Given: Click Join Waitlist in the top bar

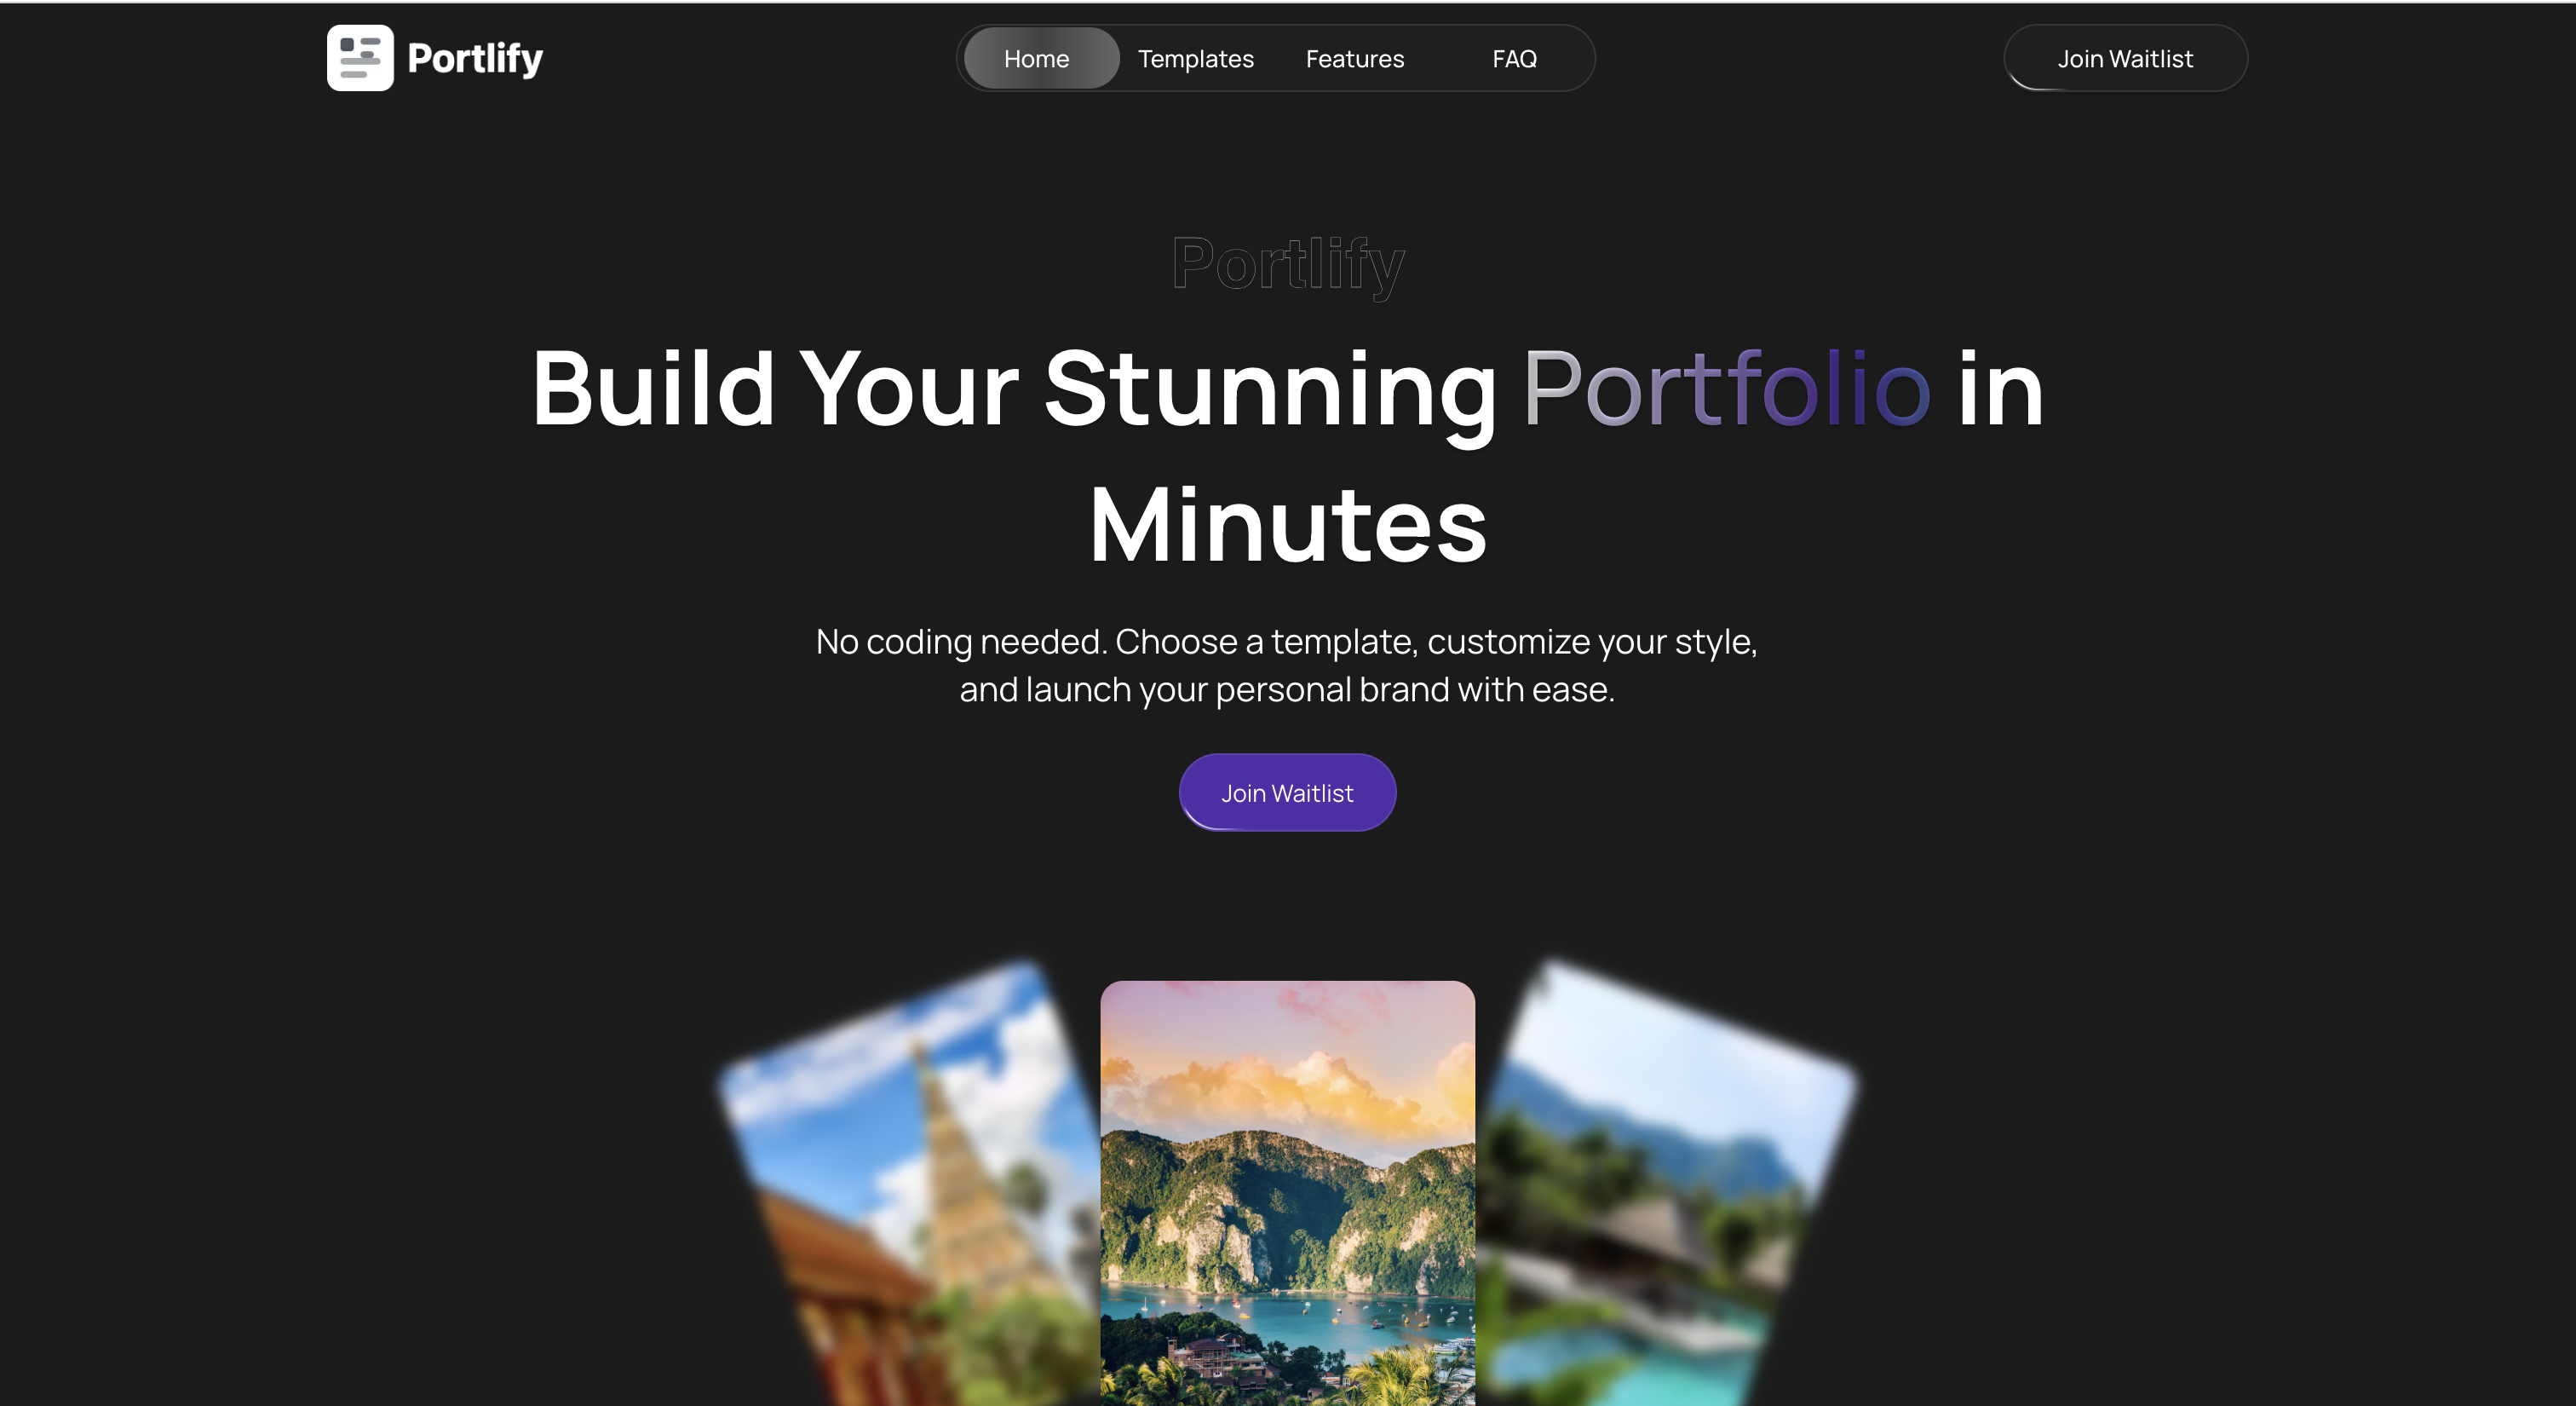Looking at the screenshot, I should click(2125, 59).
